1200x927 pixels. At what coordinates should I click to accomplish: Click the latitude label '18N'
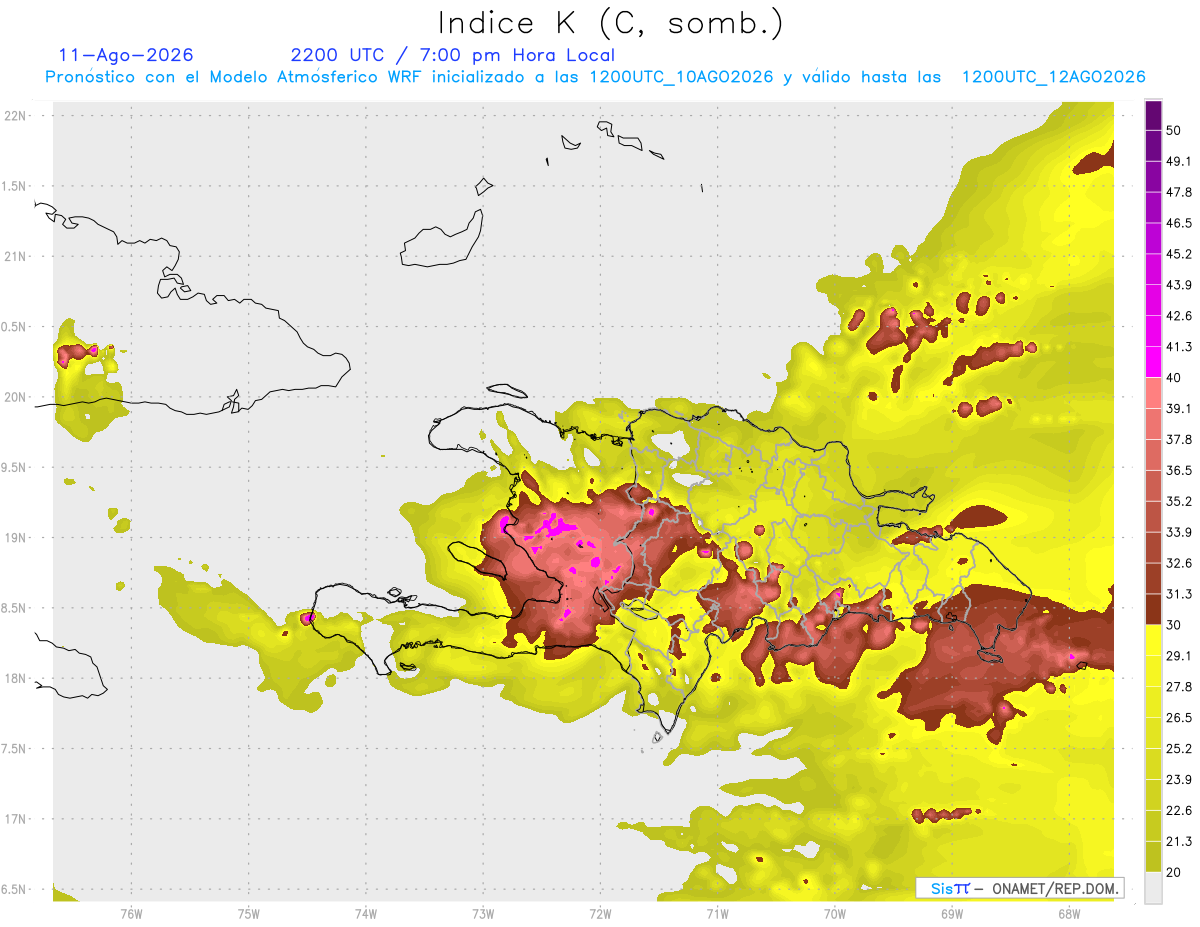(x=15, y=678)
